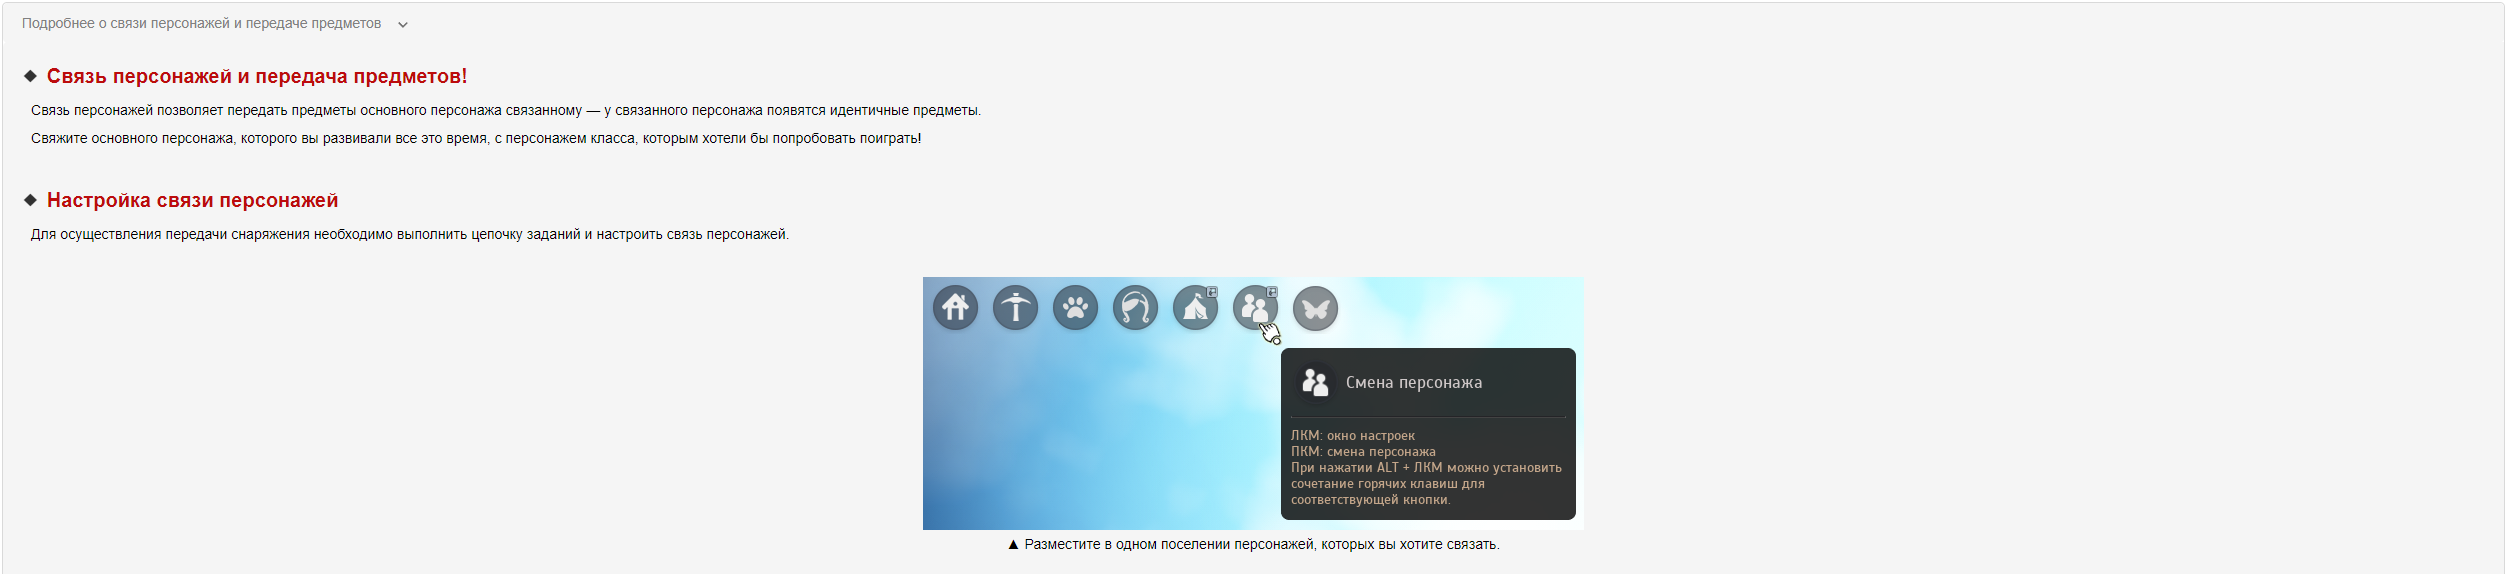The height and width of the screenshot is (574, 2508).
Task: Click the horseshoe-shaped icon in game toolbar
Action: click(x=1135, y=307)
